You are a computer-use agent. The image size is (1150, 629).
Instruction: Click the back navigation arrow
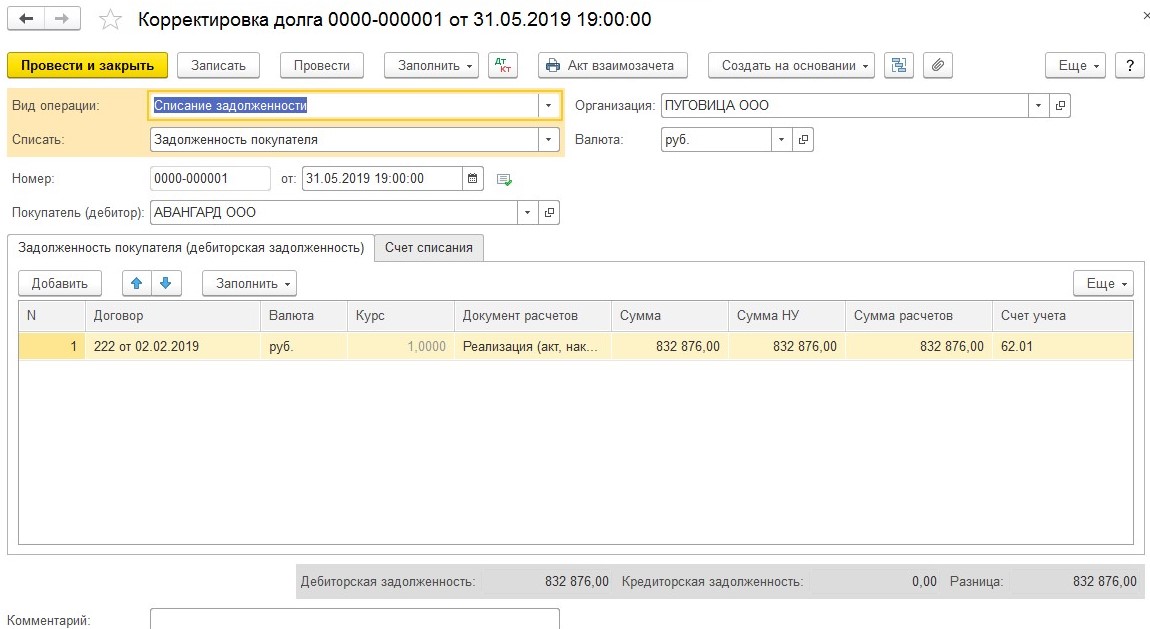pyautogui.click(x=27, y=20)
